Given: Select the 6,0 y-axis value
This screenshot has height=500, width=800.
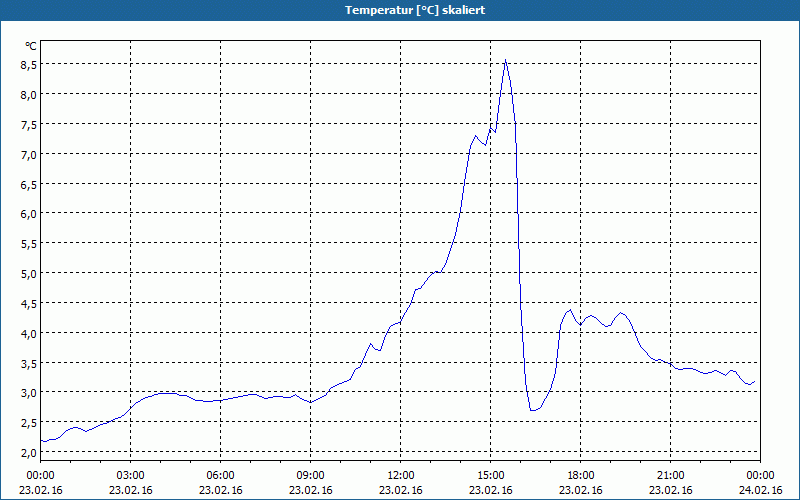Looking at the screenshot, I should [28, 214].
